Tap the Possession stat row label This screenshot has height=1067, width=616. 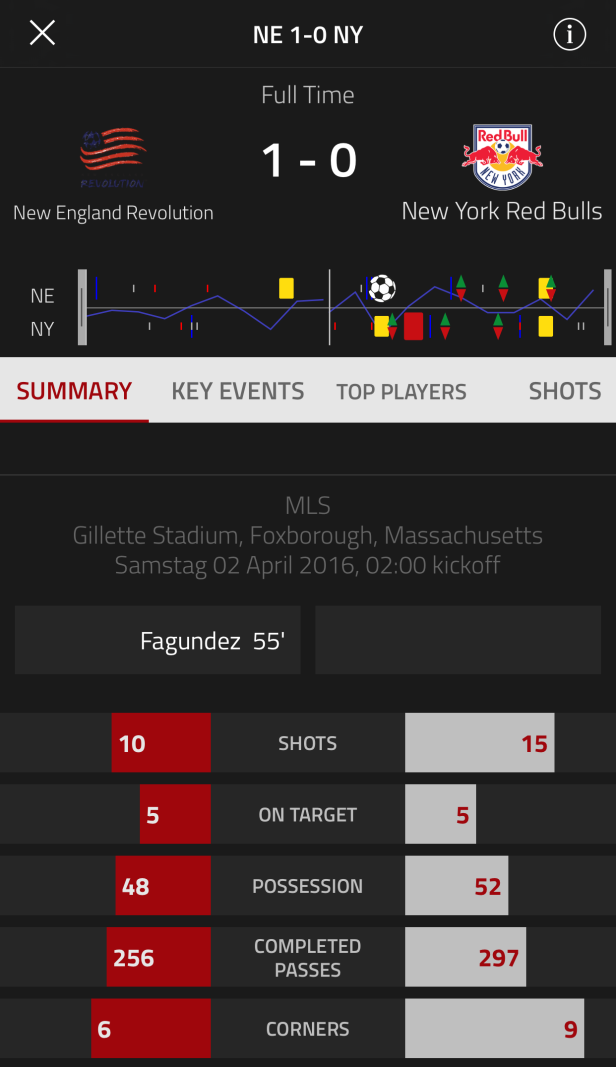[x=308, y=886]
